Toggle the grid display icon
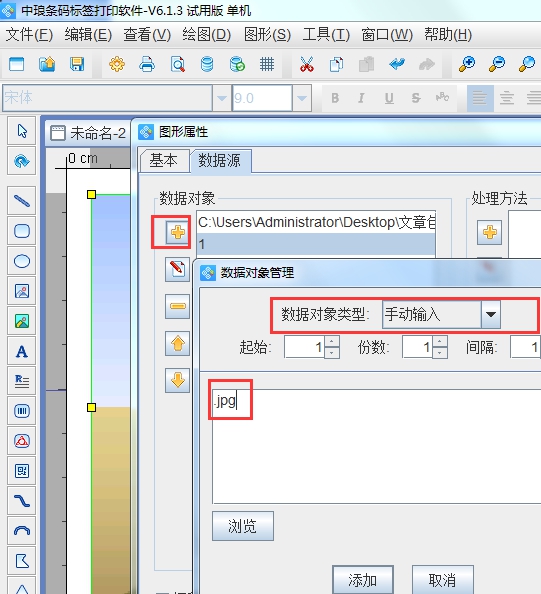The image size is (541, 594). pyautogui.click(x=267, y=64)
